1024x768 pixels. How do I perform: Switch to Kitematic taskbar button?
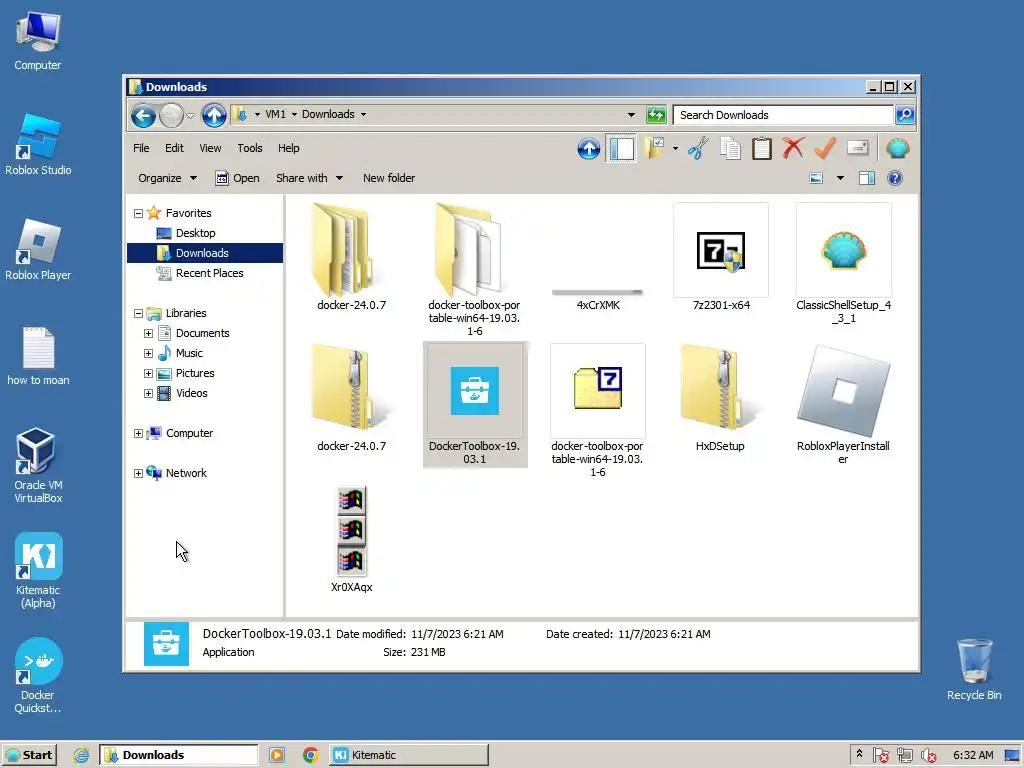408,755
